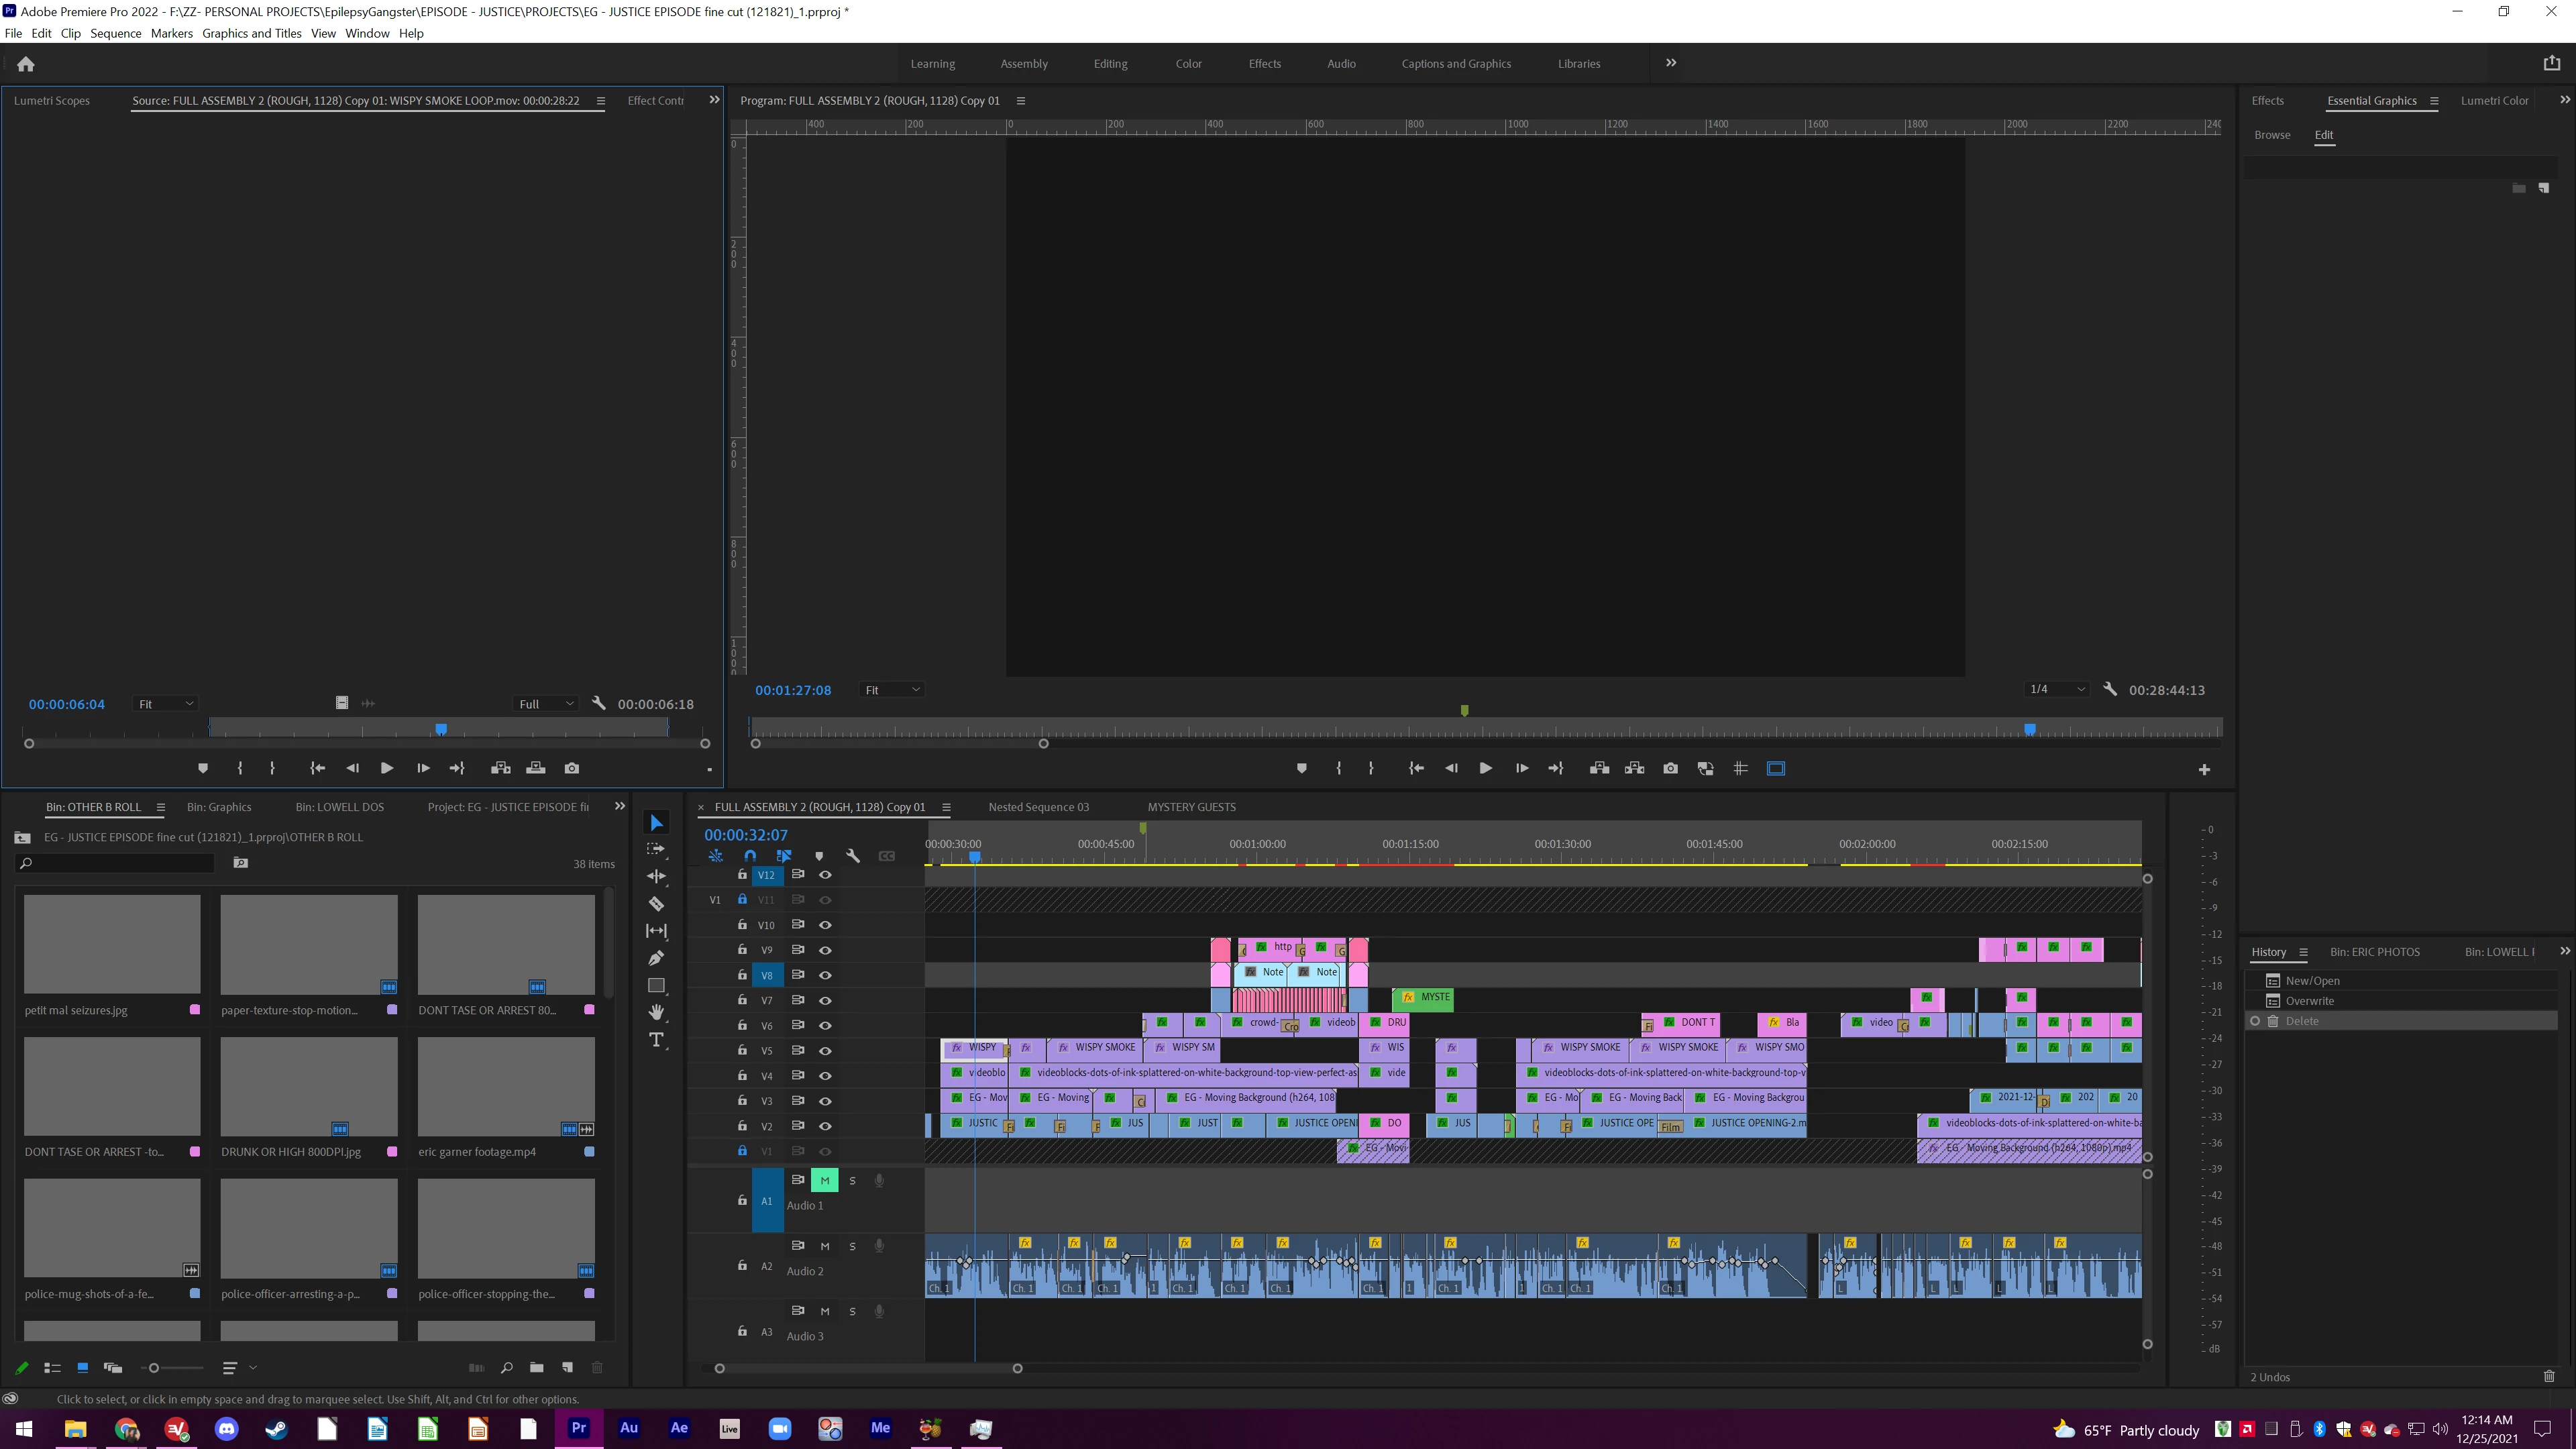This screenshot has width=2576, height=1449.
Task: Select the Track Select Forward tool
Action: pyautogui.click(x=656, y=849)
